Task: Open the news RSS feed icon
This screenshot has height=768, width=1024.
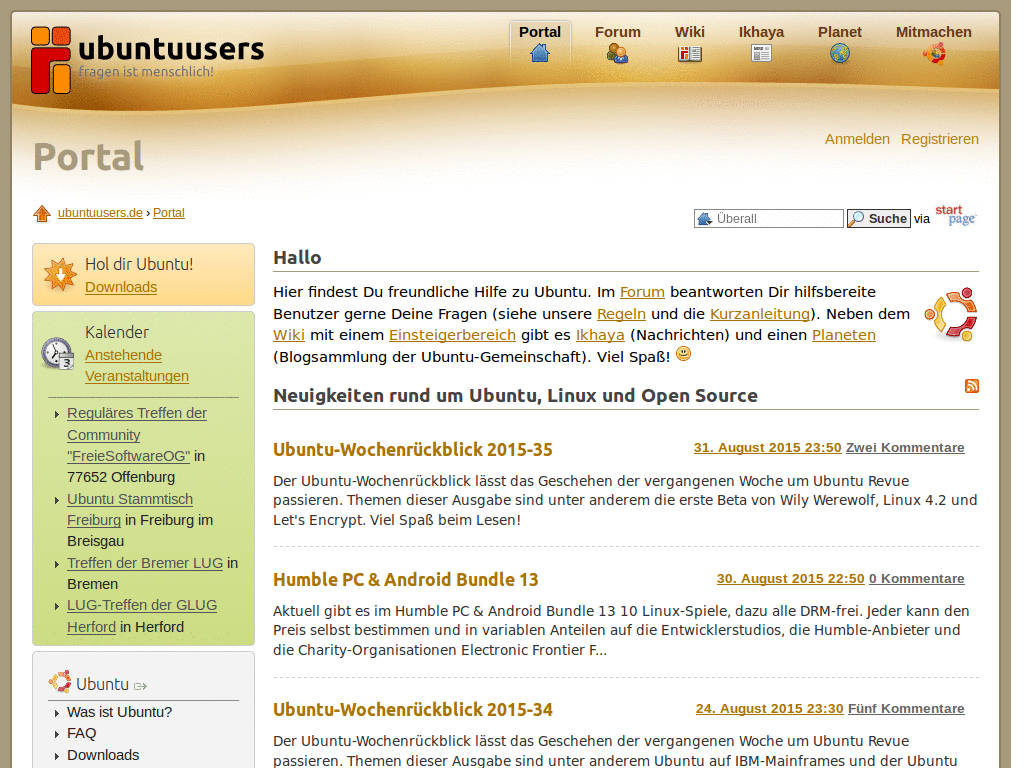Action: tap(972, 386)
